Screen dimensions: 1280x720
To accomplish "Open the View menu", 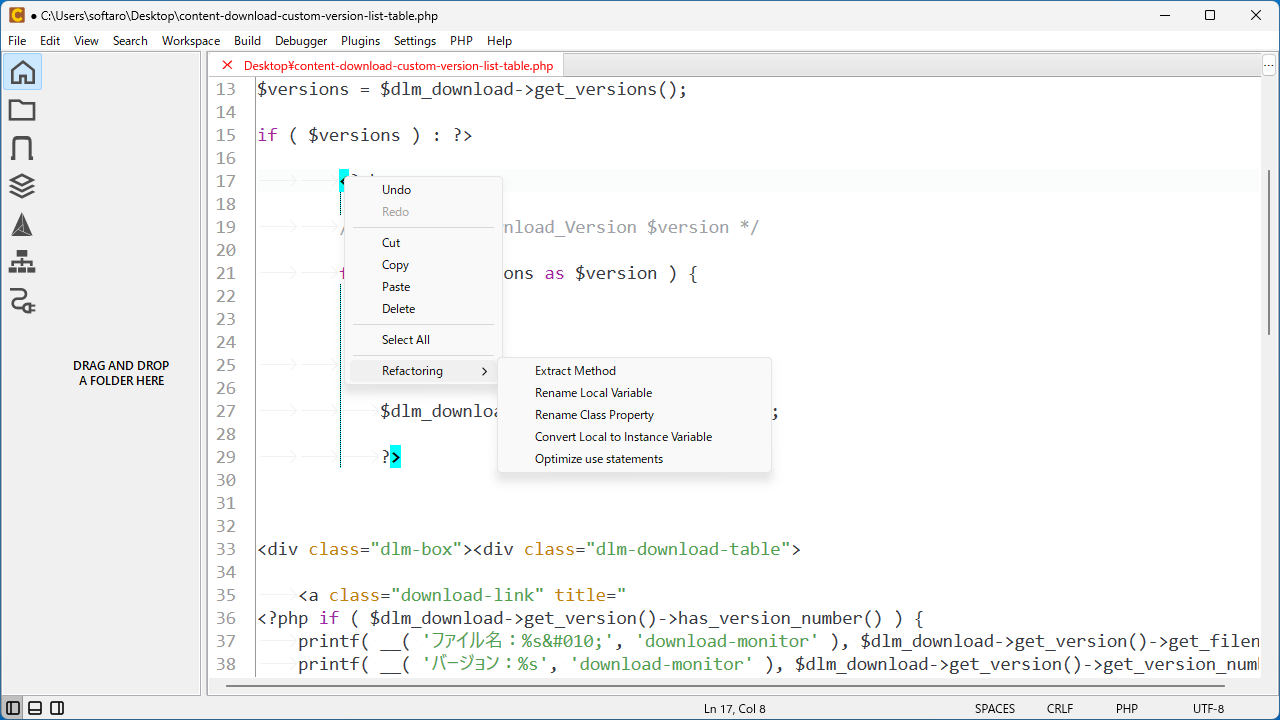I will pos(86,41).
